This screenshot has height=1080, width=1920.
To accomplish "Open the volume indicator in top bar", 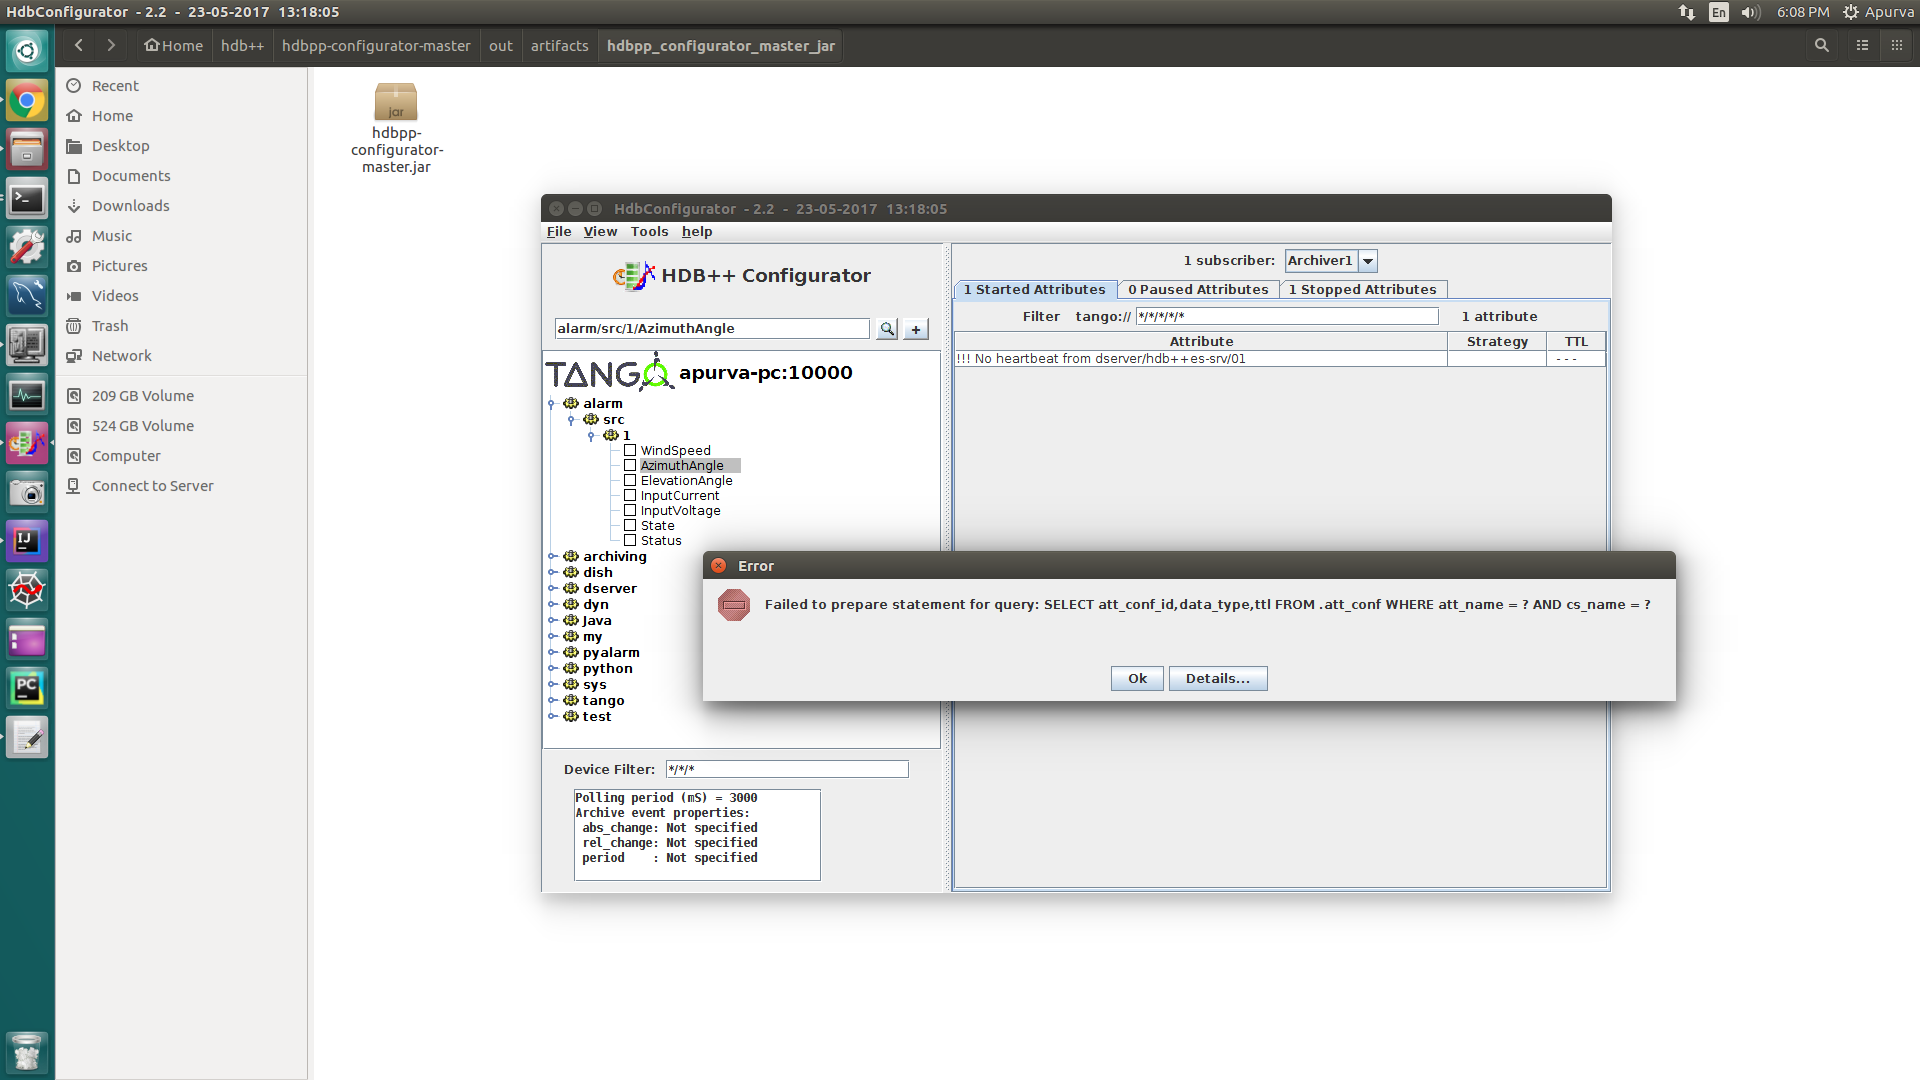I will coord(1750,12).
